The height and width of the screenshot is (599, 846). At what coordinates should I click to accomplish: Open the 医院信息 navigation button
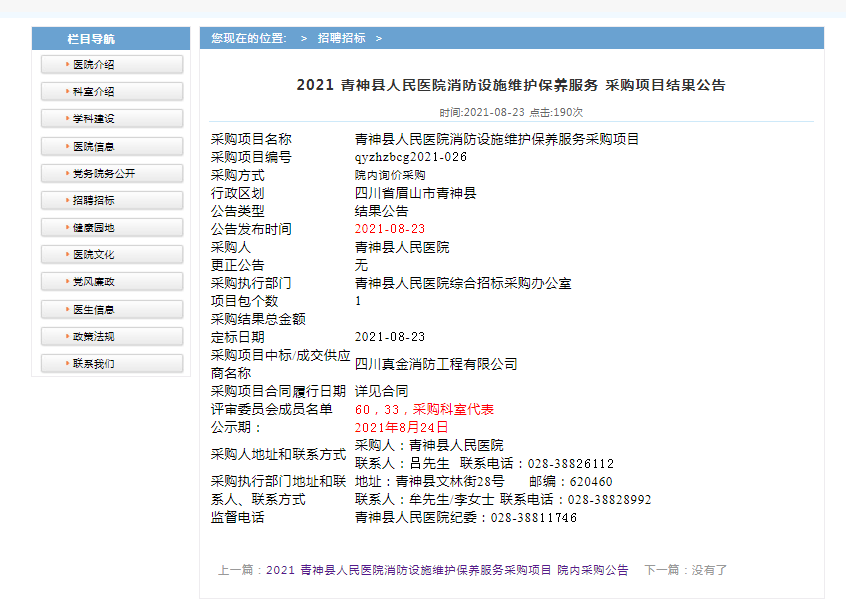(111, 146)
